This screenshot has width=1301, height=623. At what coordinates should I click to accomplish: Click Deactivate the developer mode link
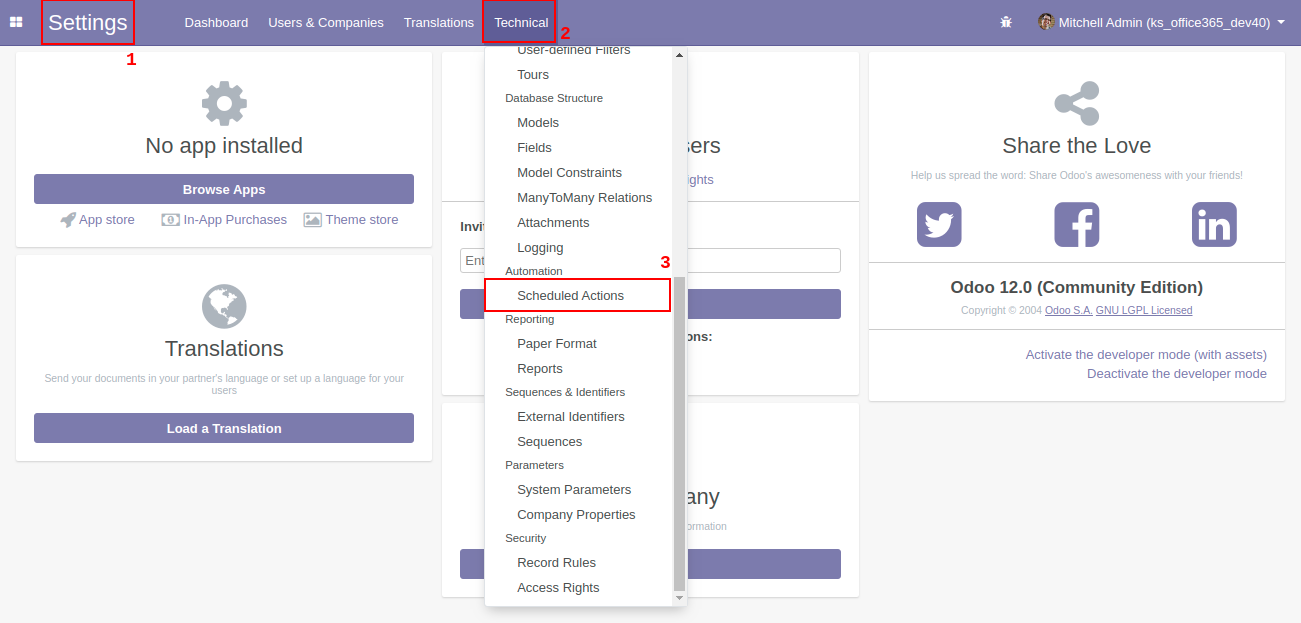(1176, 374)
